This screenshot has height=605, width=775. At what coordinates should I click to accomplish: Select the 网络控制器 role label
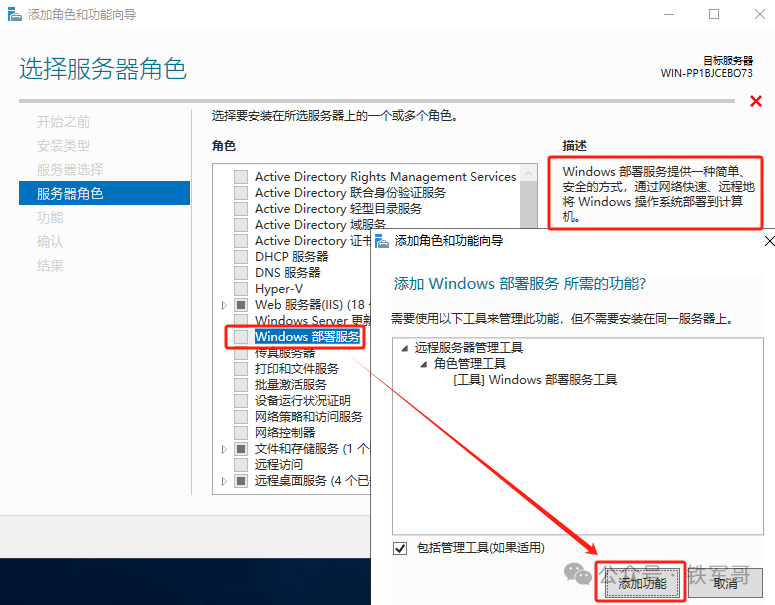(x=285, y=432)
